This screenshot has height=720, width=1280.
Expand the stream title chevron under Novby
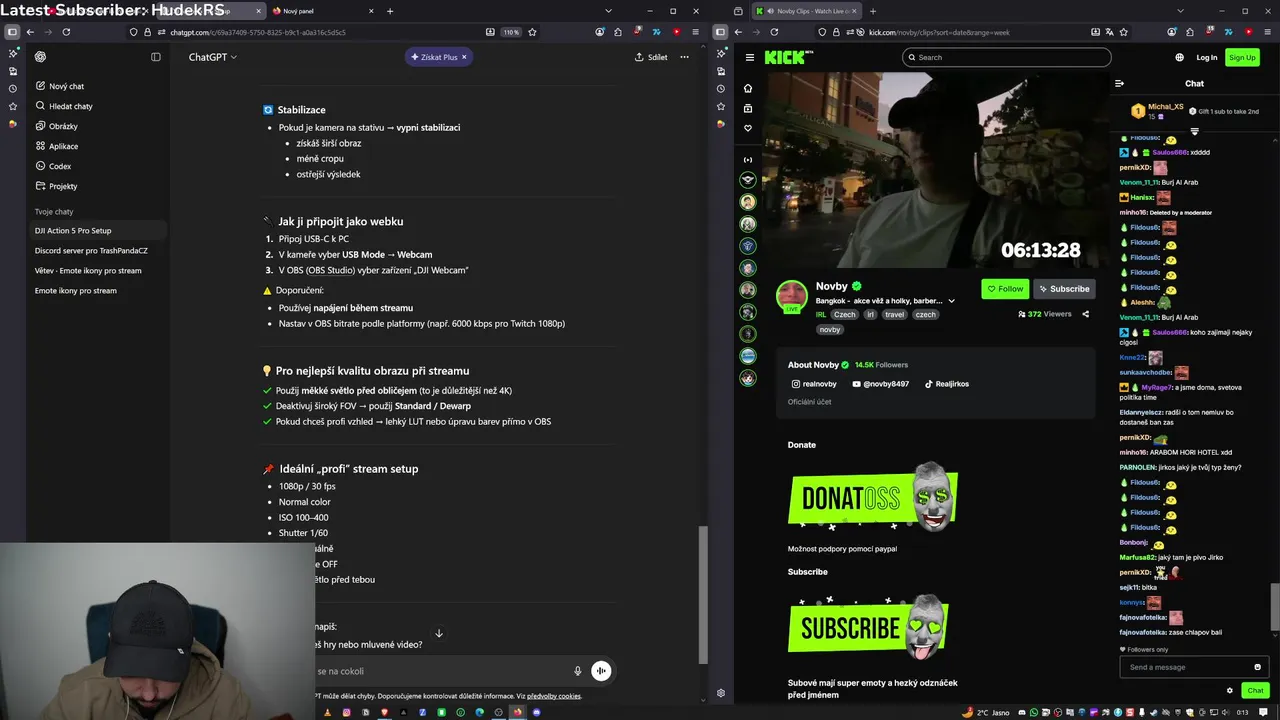tap(951, 301)
